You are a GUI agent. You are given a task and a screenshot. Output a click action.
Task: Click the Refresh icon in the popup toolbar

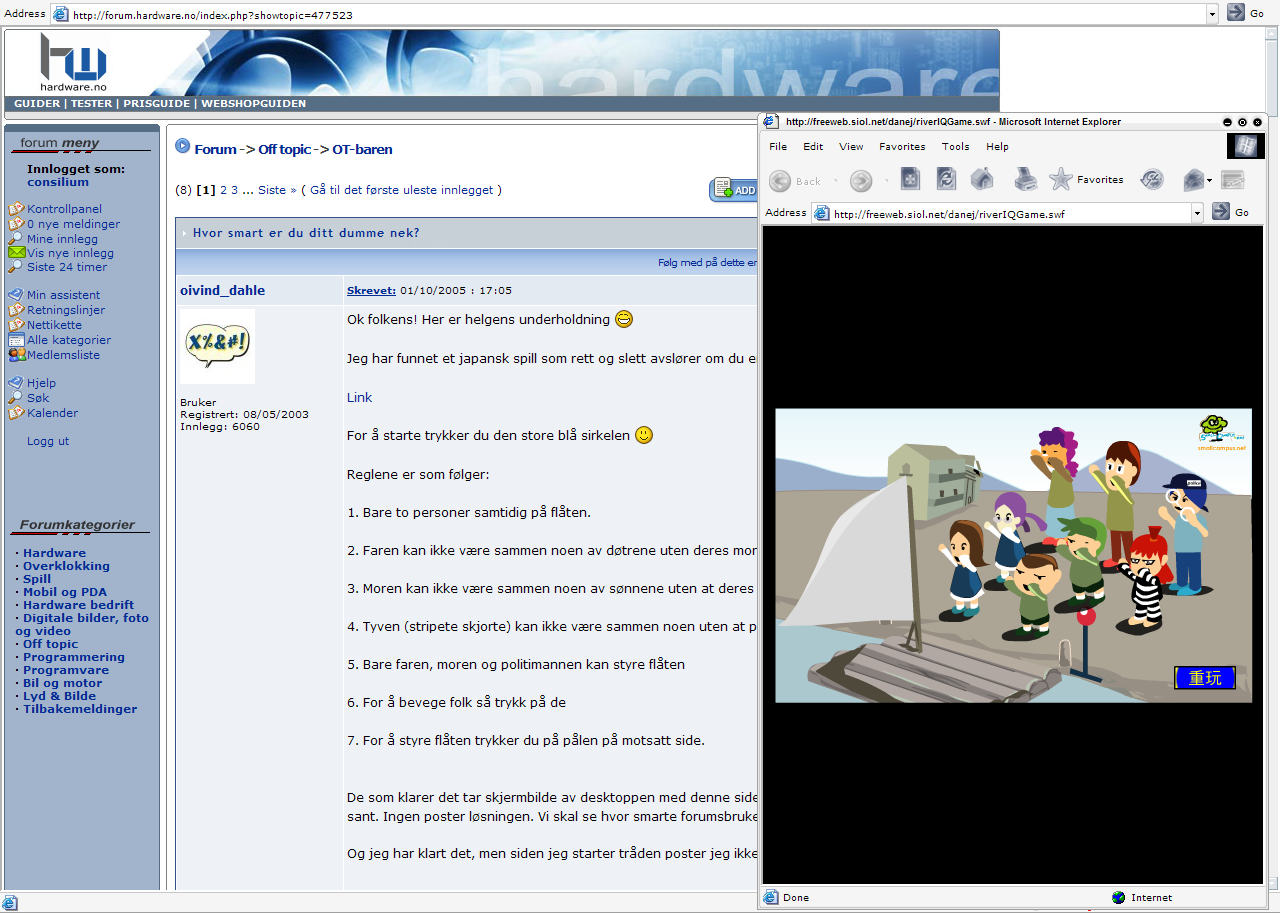pos(946,179)
